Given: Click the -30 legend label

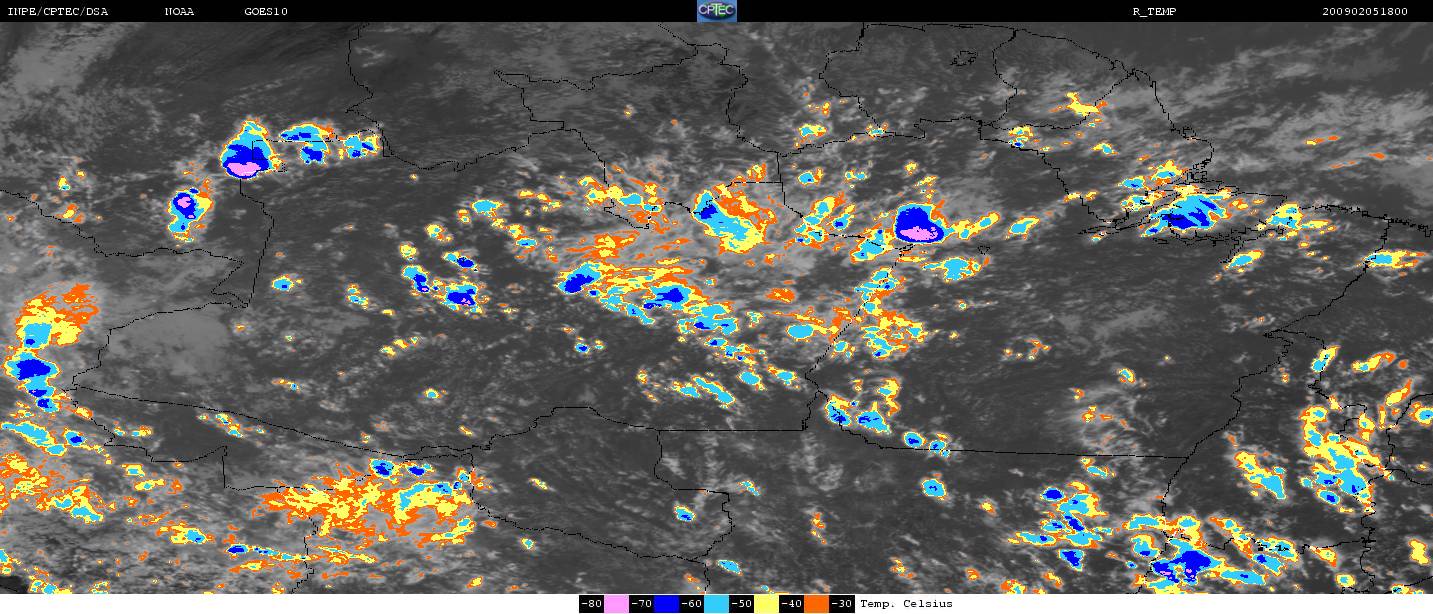Looking at the screenshot, I should pos(842,604).
